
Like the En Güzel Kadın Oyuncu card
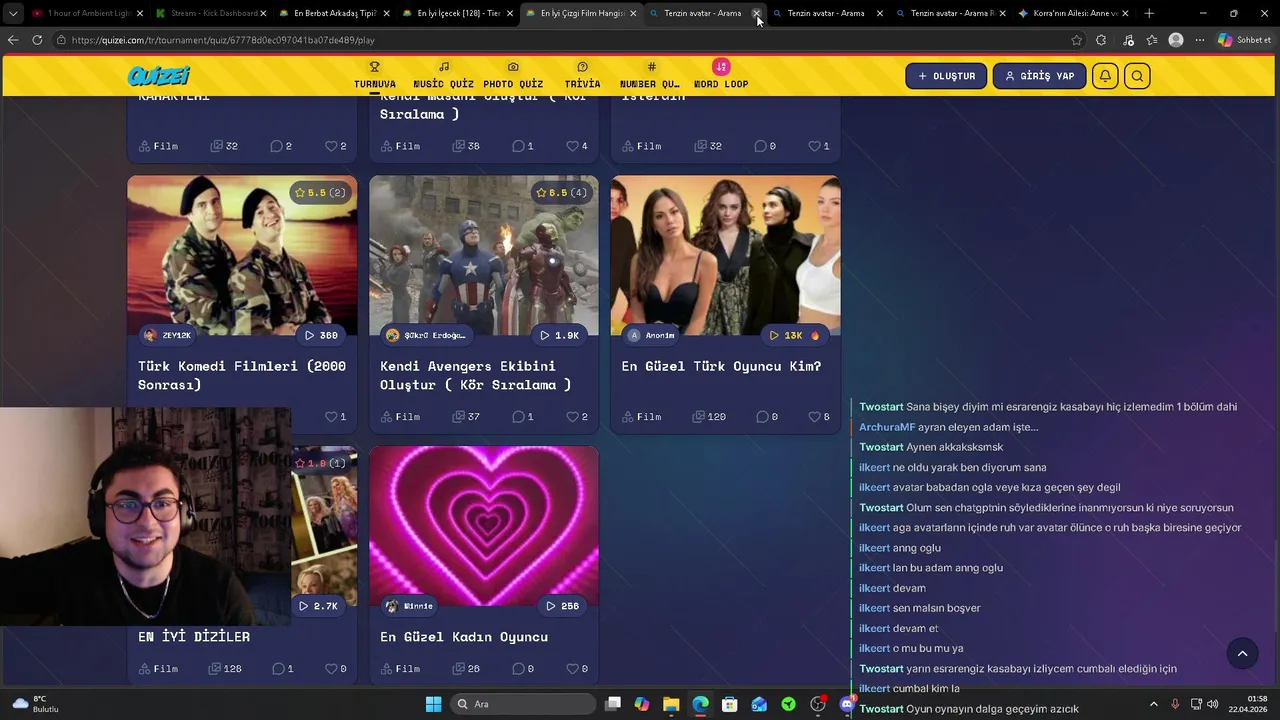(x=577, y=668)
